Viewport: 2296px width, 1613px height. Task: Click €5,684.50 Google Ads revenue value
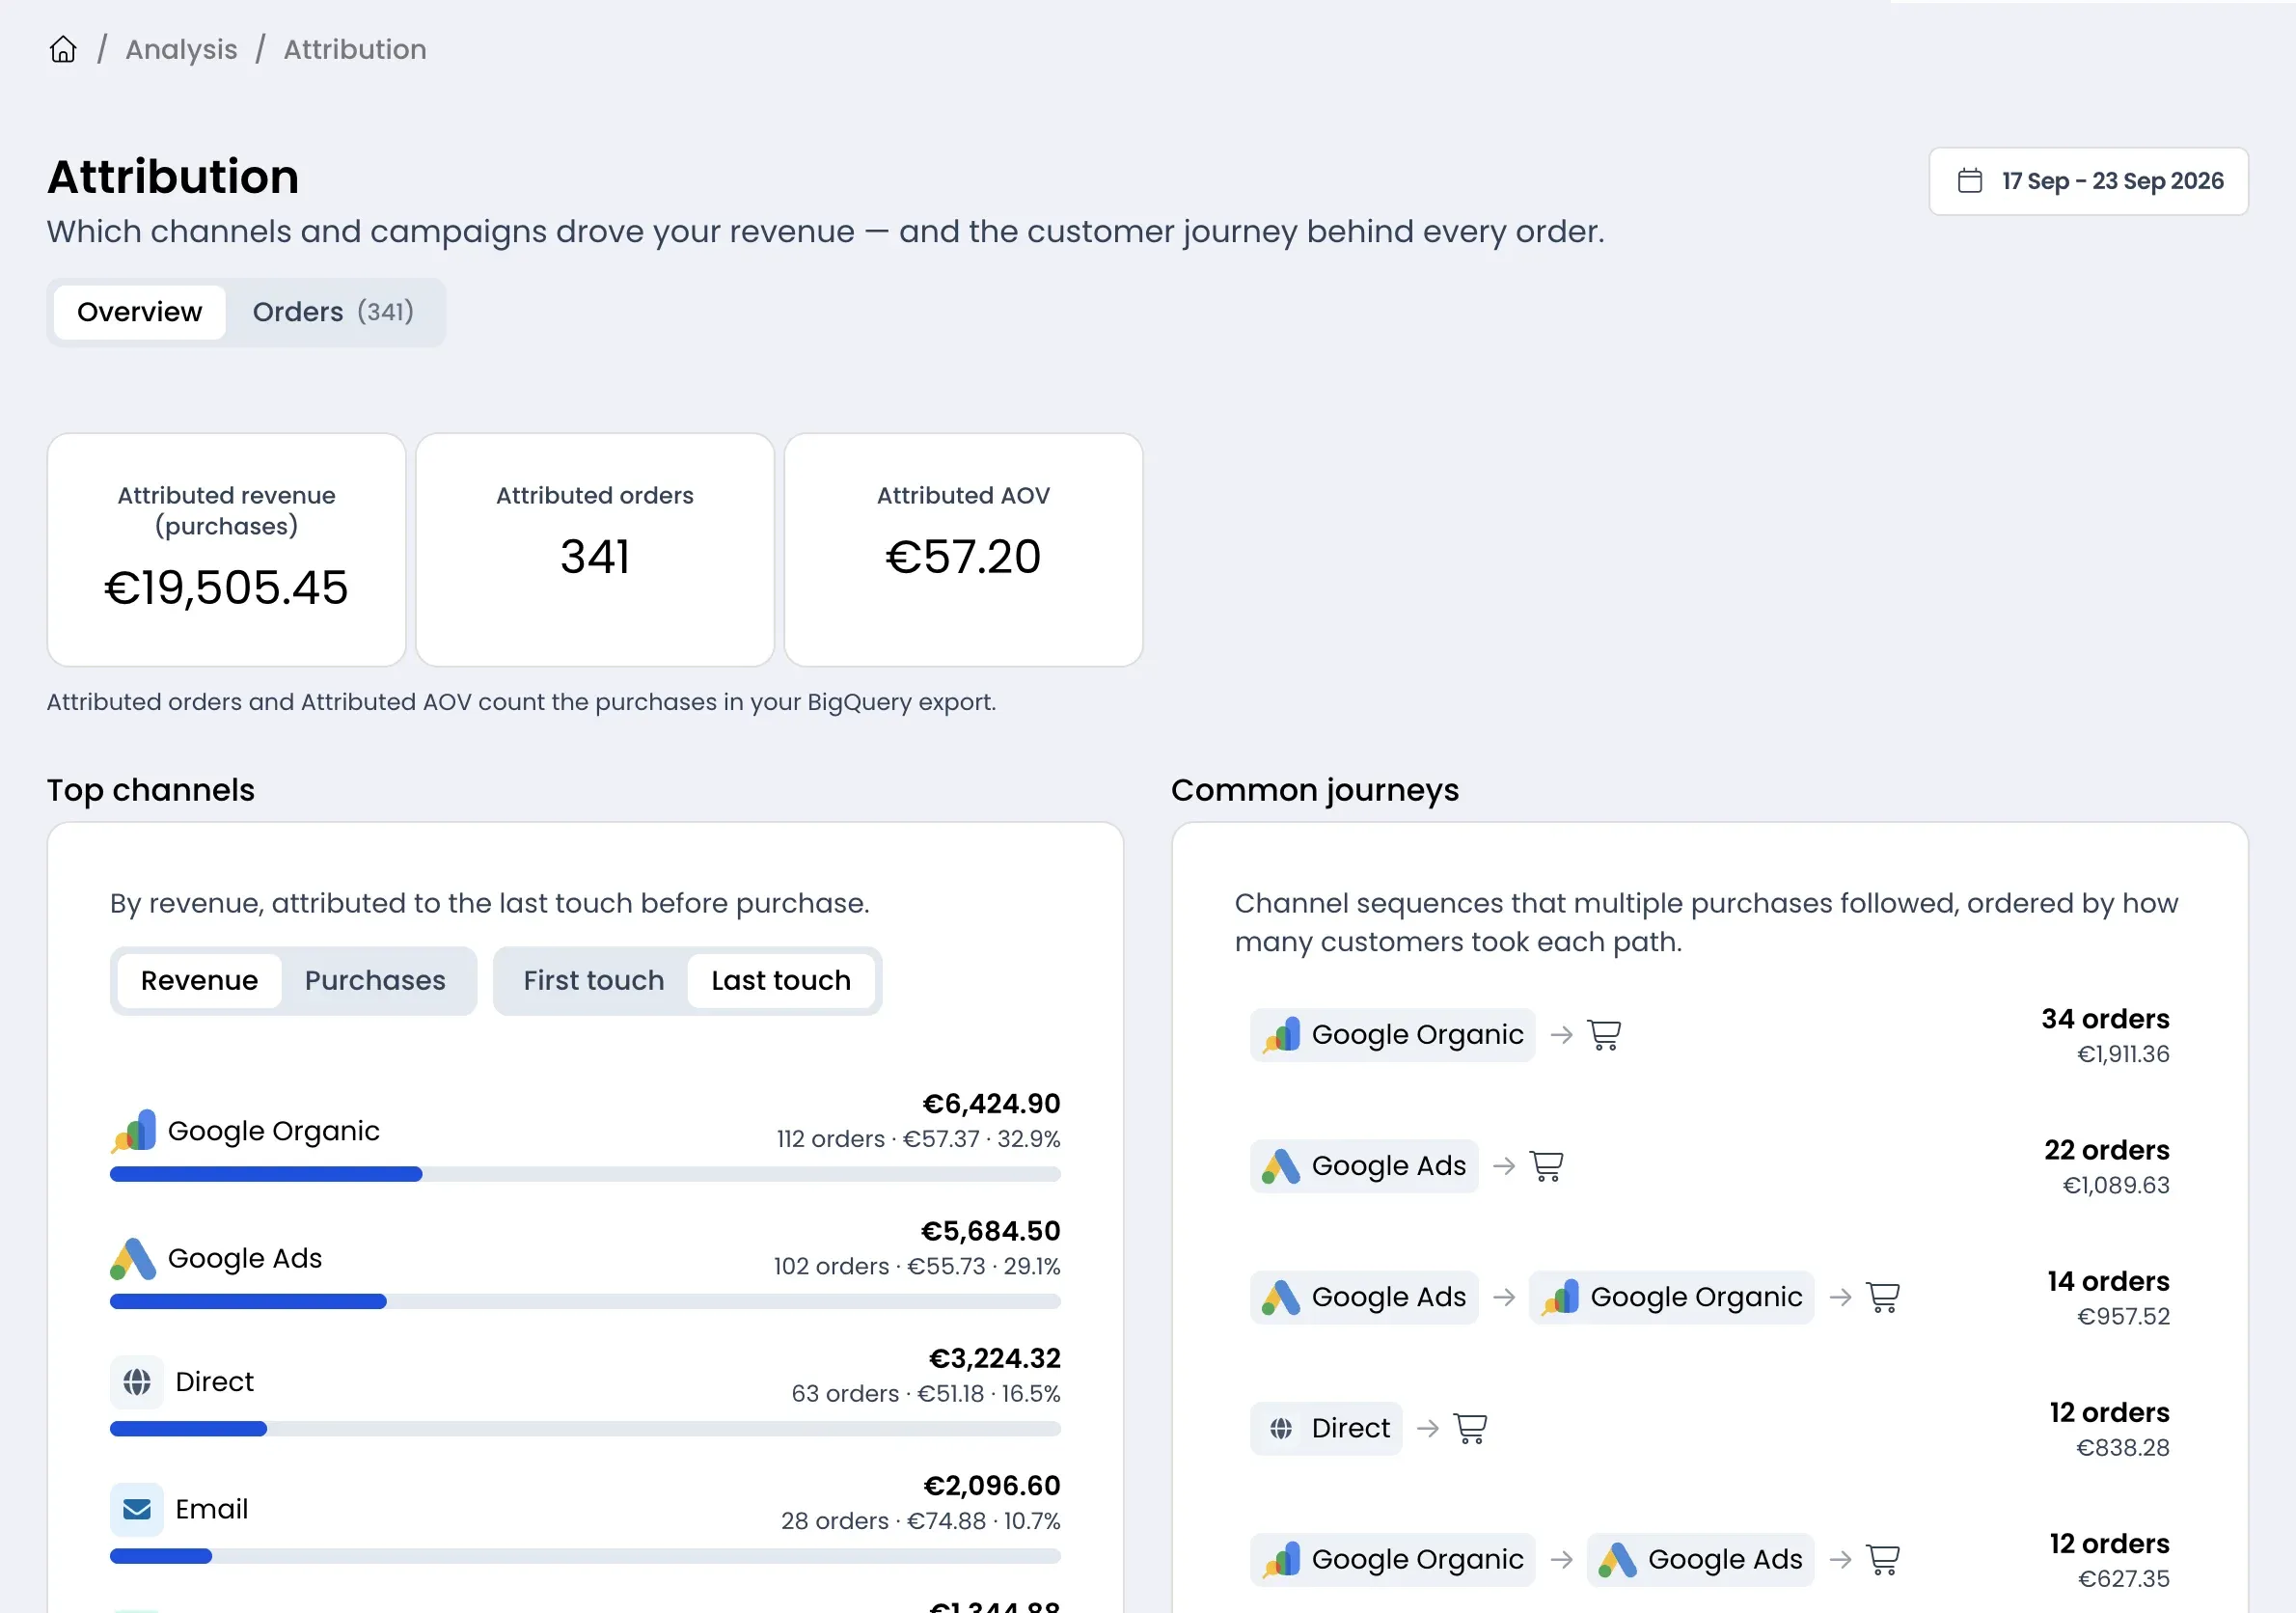point(990,1230)
